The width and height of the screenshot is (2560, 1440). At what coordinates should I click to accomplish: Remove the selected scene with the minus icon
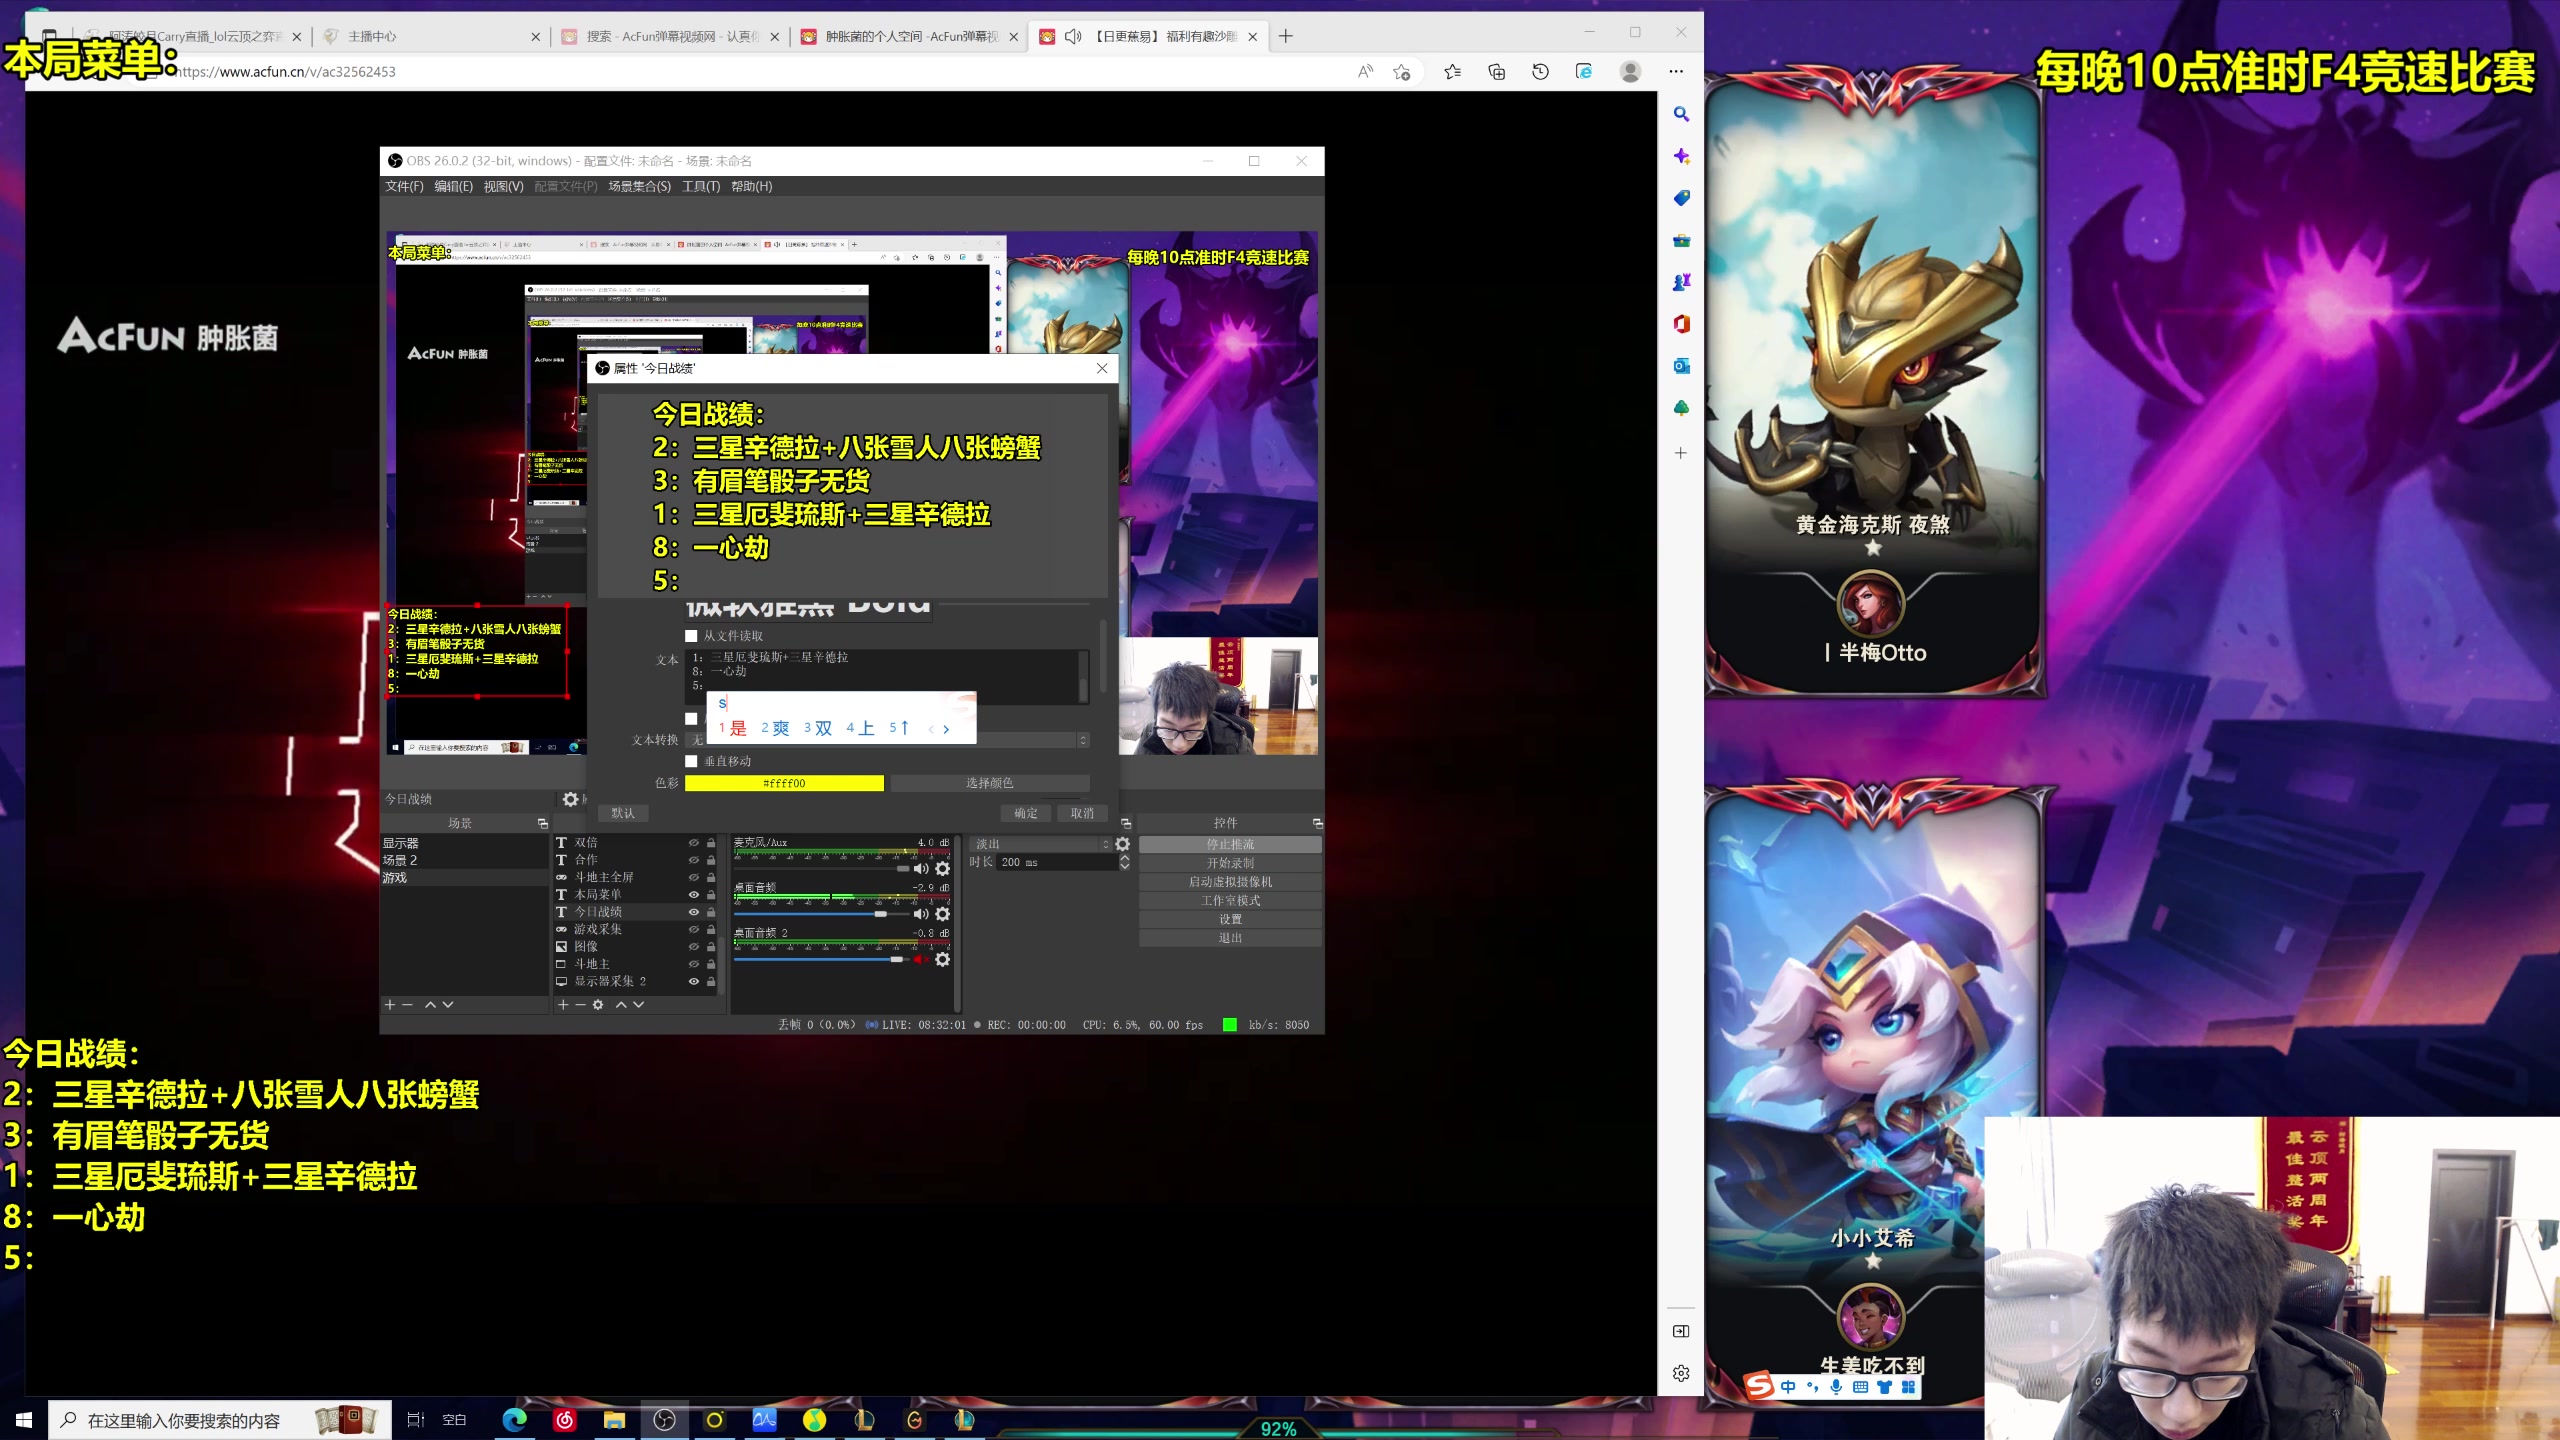point(408,1005)
